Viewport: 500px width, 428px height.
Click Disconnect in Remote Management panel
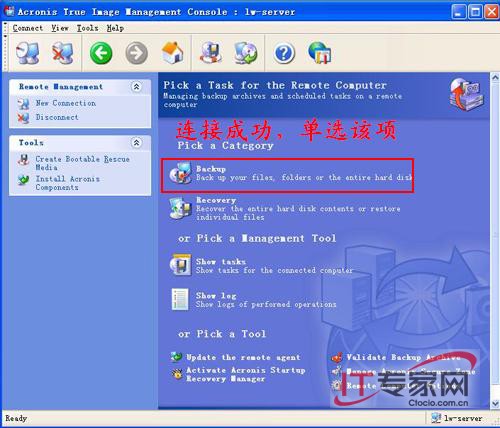pos(57,117)
